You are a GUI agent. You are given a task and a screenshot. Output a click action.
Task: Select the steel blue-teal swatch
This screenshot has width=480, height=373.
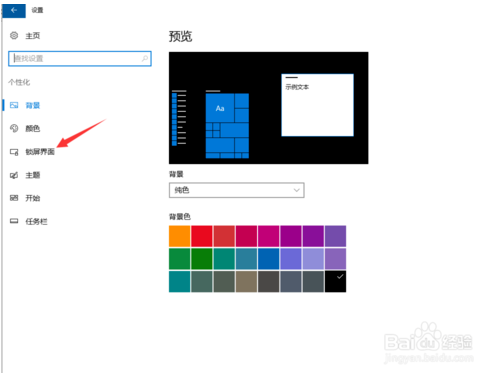click(x=246, y=259)
